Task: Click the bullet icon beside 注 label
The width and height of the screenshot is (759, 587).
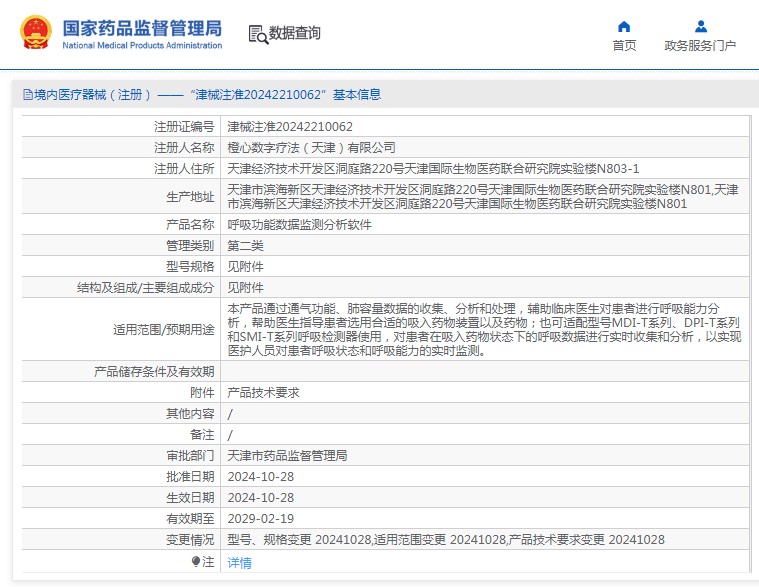Action: [196, 562]
